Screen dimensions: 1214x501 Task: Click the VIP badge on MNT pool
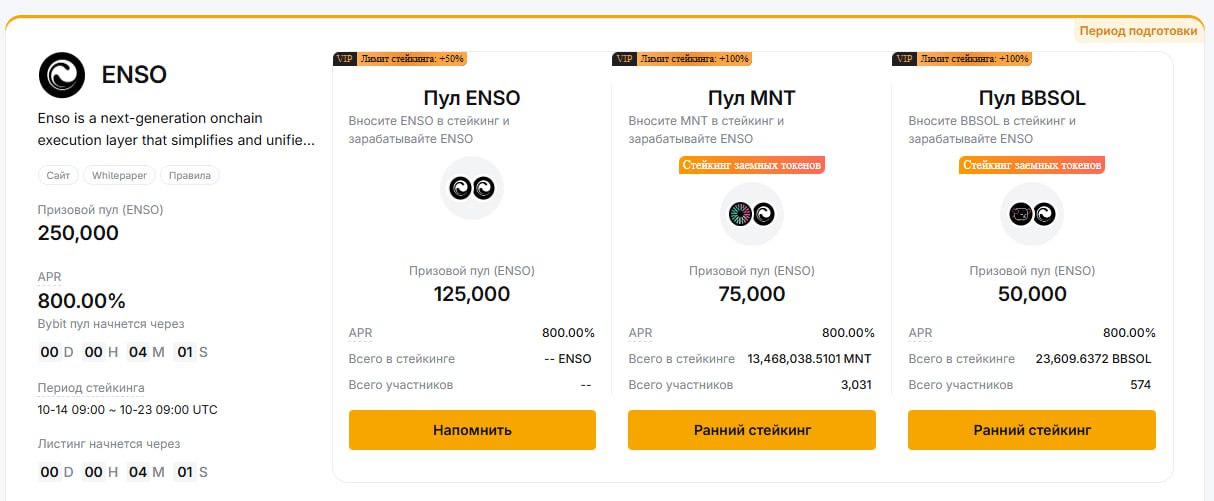[x=623, y=59]
